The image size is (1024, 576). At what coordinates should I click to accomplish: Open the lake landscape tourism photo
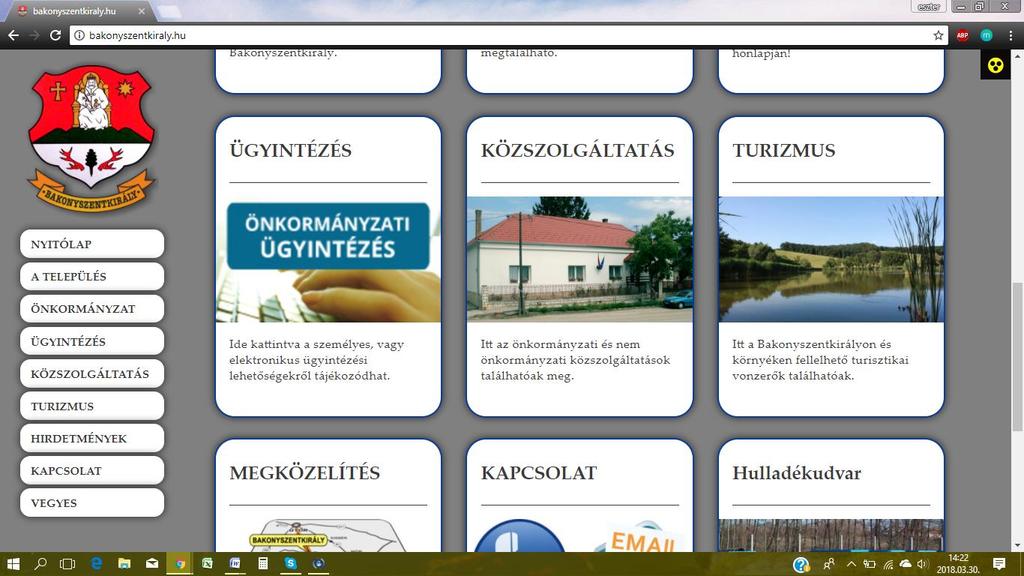[x=831, y=259]
